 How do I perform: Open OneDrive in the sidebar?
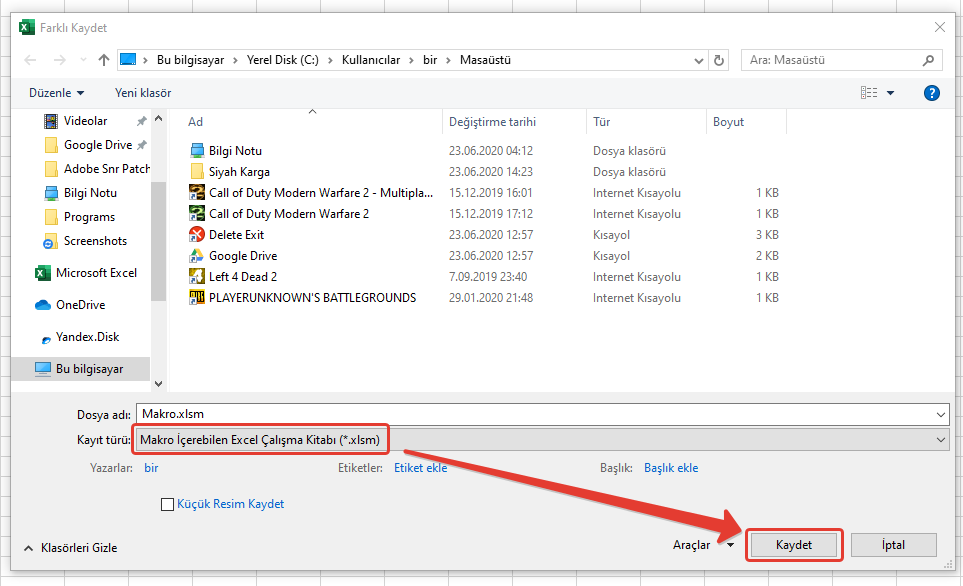79,305
